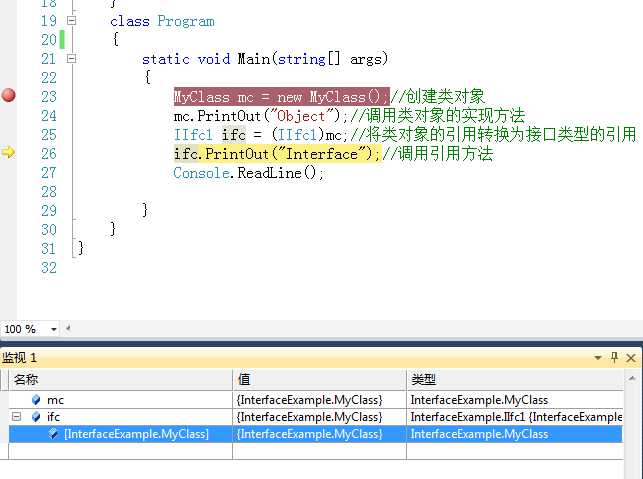
Task: Open the 100 % zoom level dropdown
Action: (53, 329)
